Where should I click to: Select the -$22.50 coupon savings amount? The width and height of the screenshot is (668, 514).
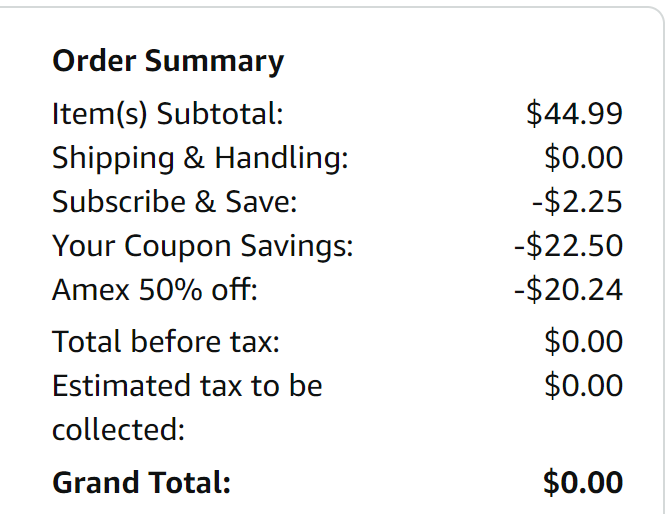click(568, 246)
